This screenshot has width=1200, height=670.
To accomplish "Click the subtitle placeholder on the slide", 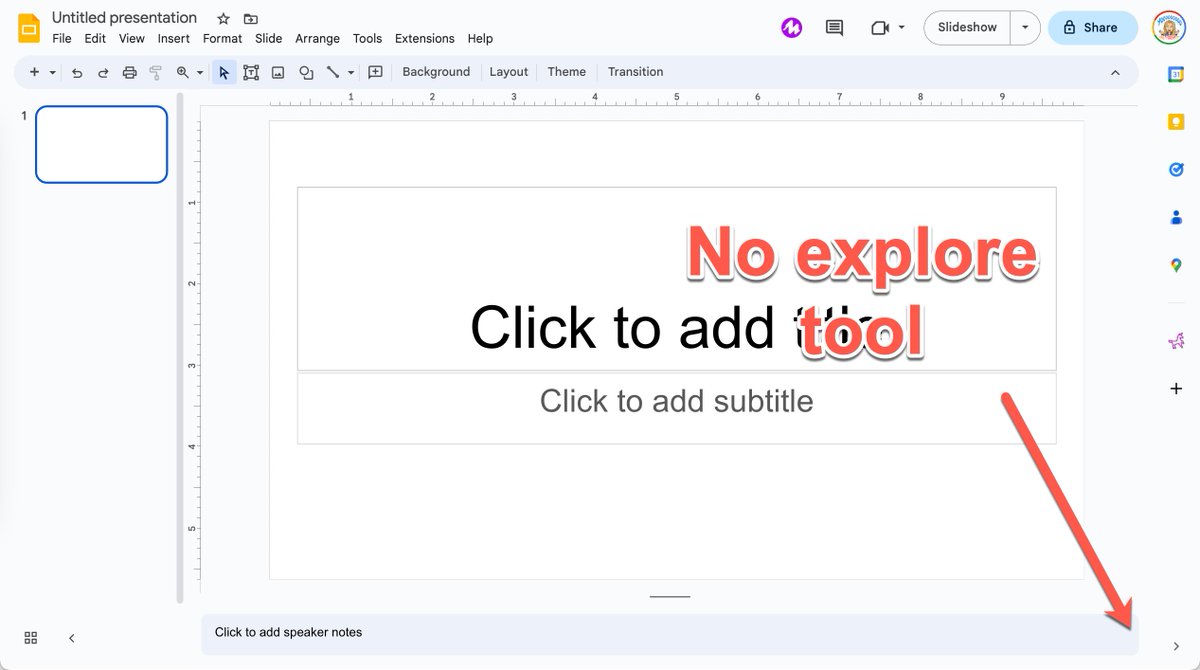I will pyautogui.click(x=676, y=408).
